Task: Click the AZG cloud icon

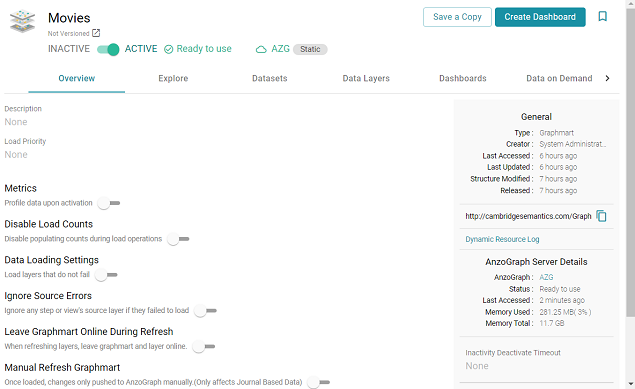Action: point(261,49)
